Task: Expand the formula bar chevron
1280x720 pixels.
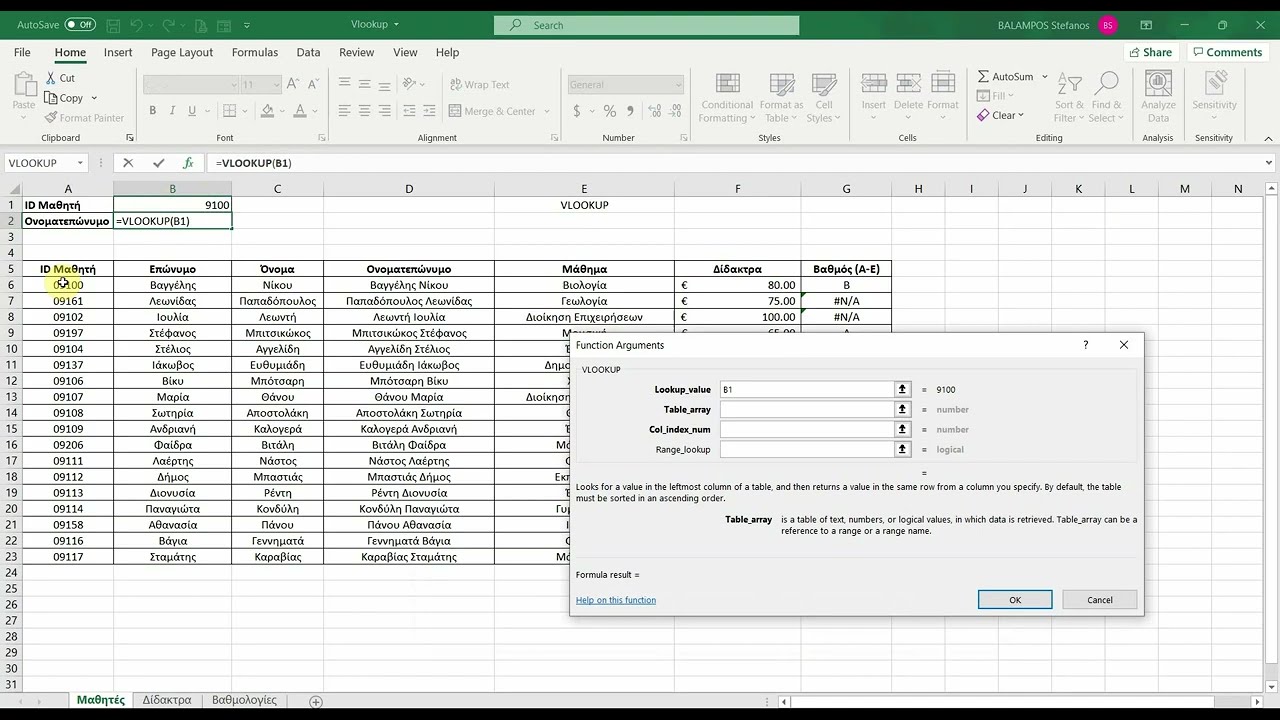Action: click(1269, 163)
